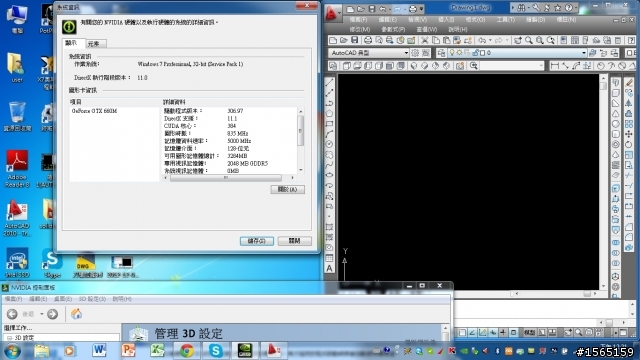Toggle the layer lock padlock icon
Viewport: 640px width, 360px height.
[x=476, y=53]
